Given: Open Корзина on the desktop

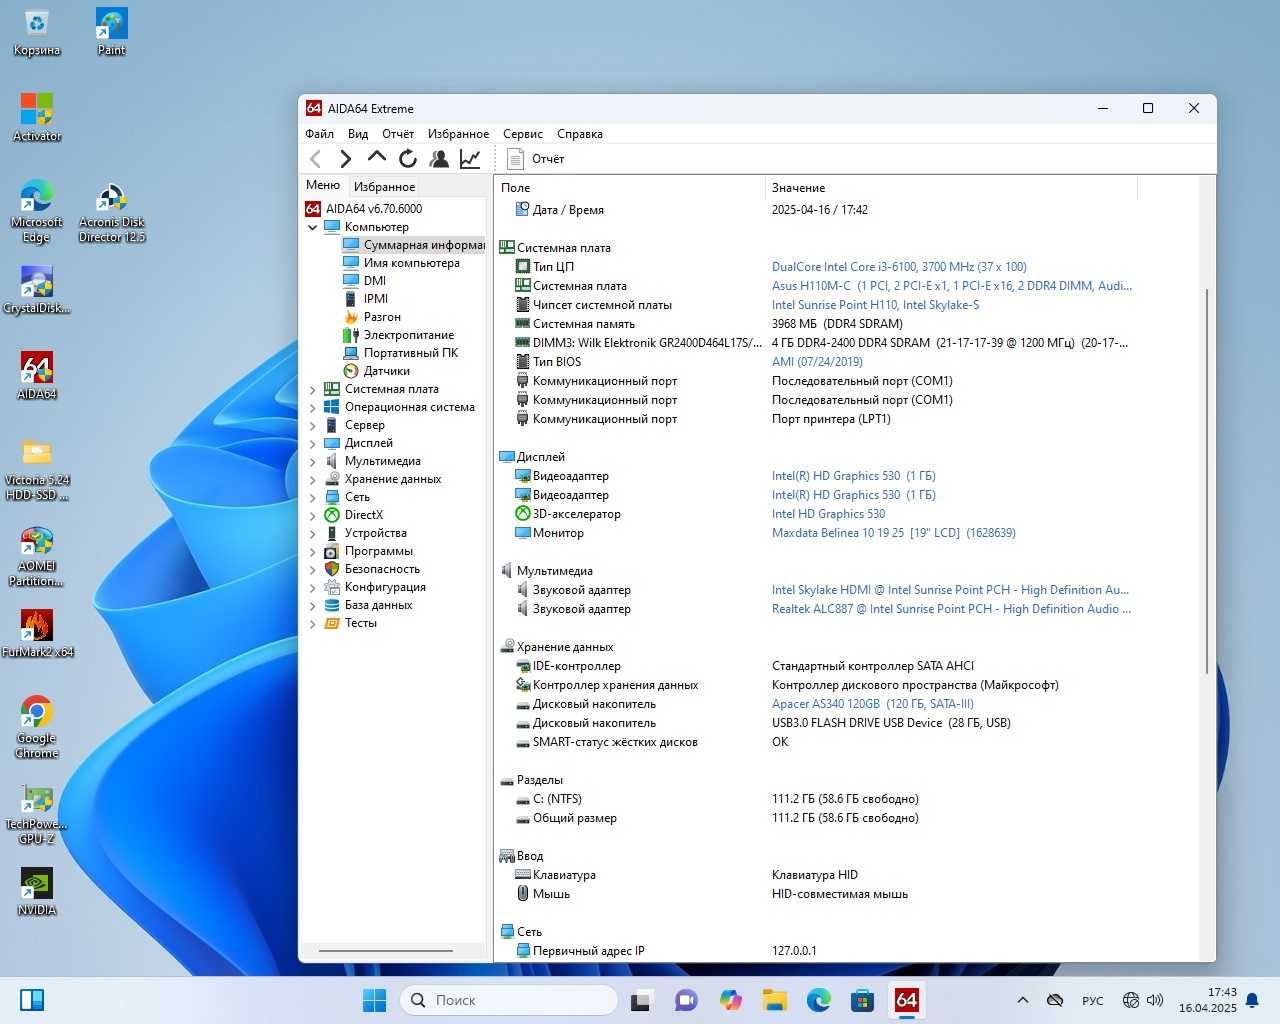Looking at the screenshot, I should coord(36,32).
